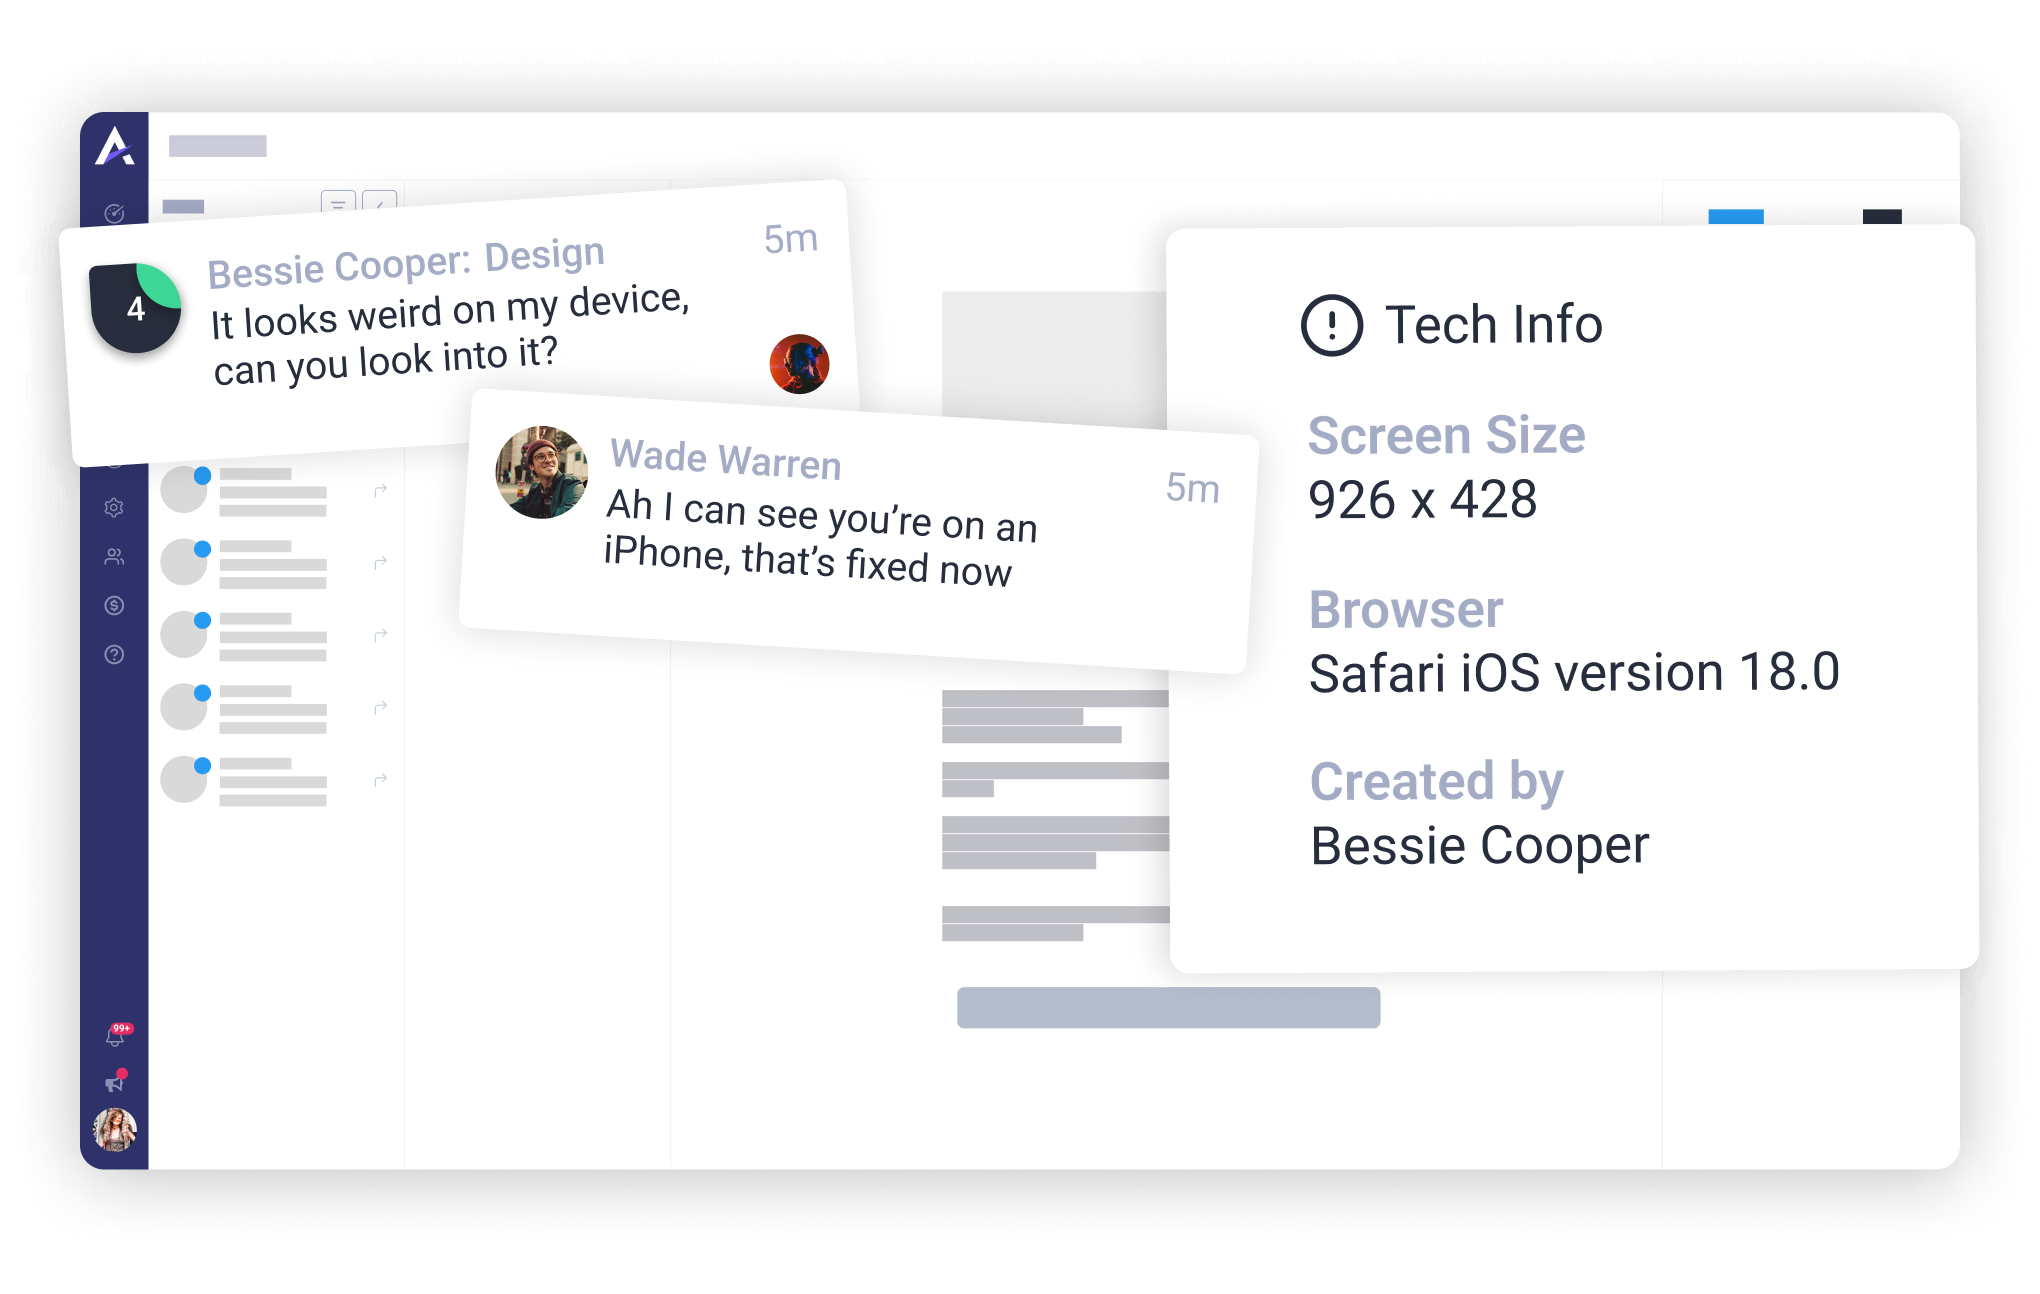
Task: Click reply arrow on first list item
Action: (x=380, y=490)
